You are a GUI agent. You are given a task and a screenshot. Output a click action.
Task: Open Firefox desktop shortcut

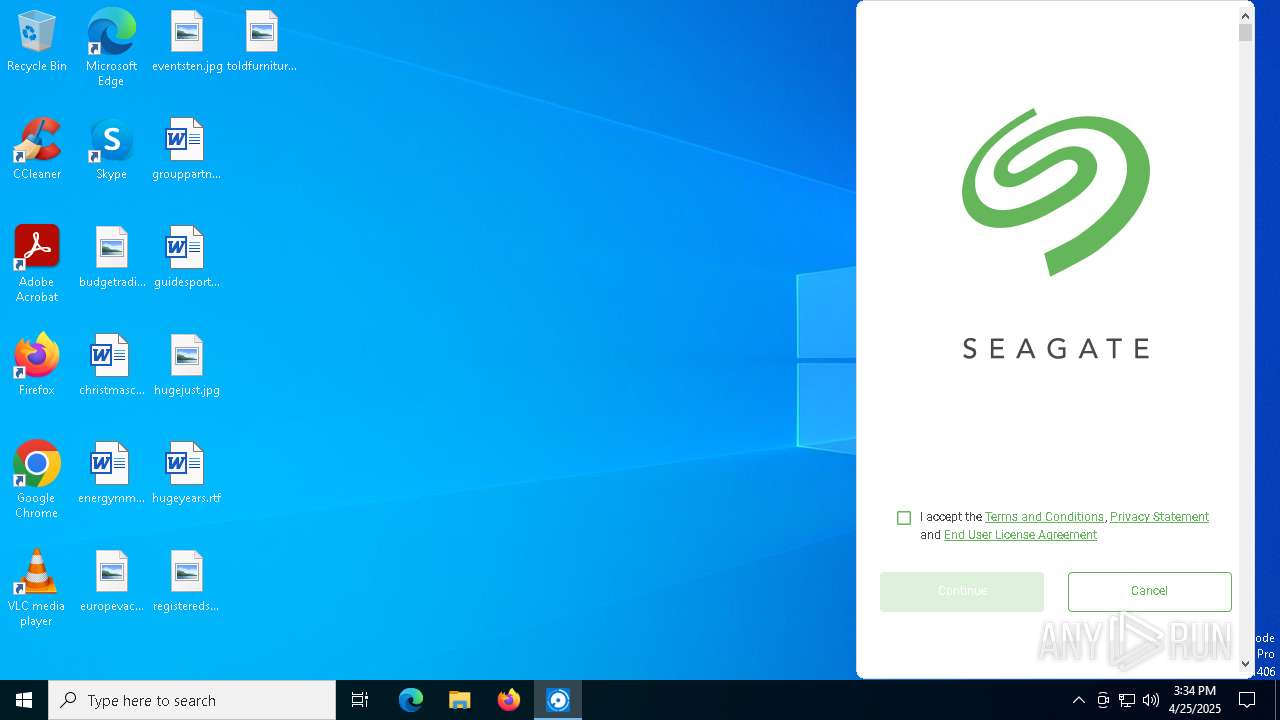click(x=37, y=366)
